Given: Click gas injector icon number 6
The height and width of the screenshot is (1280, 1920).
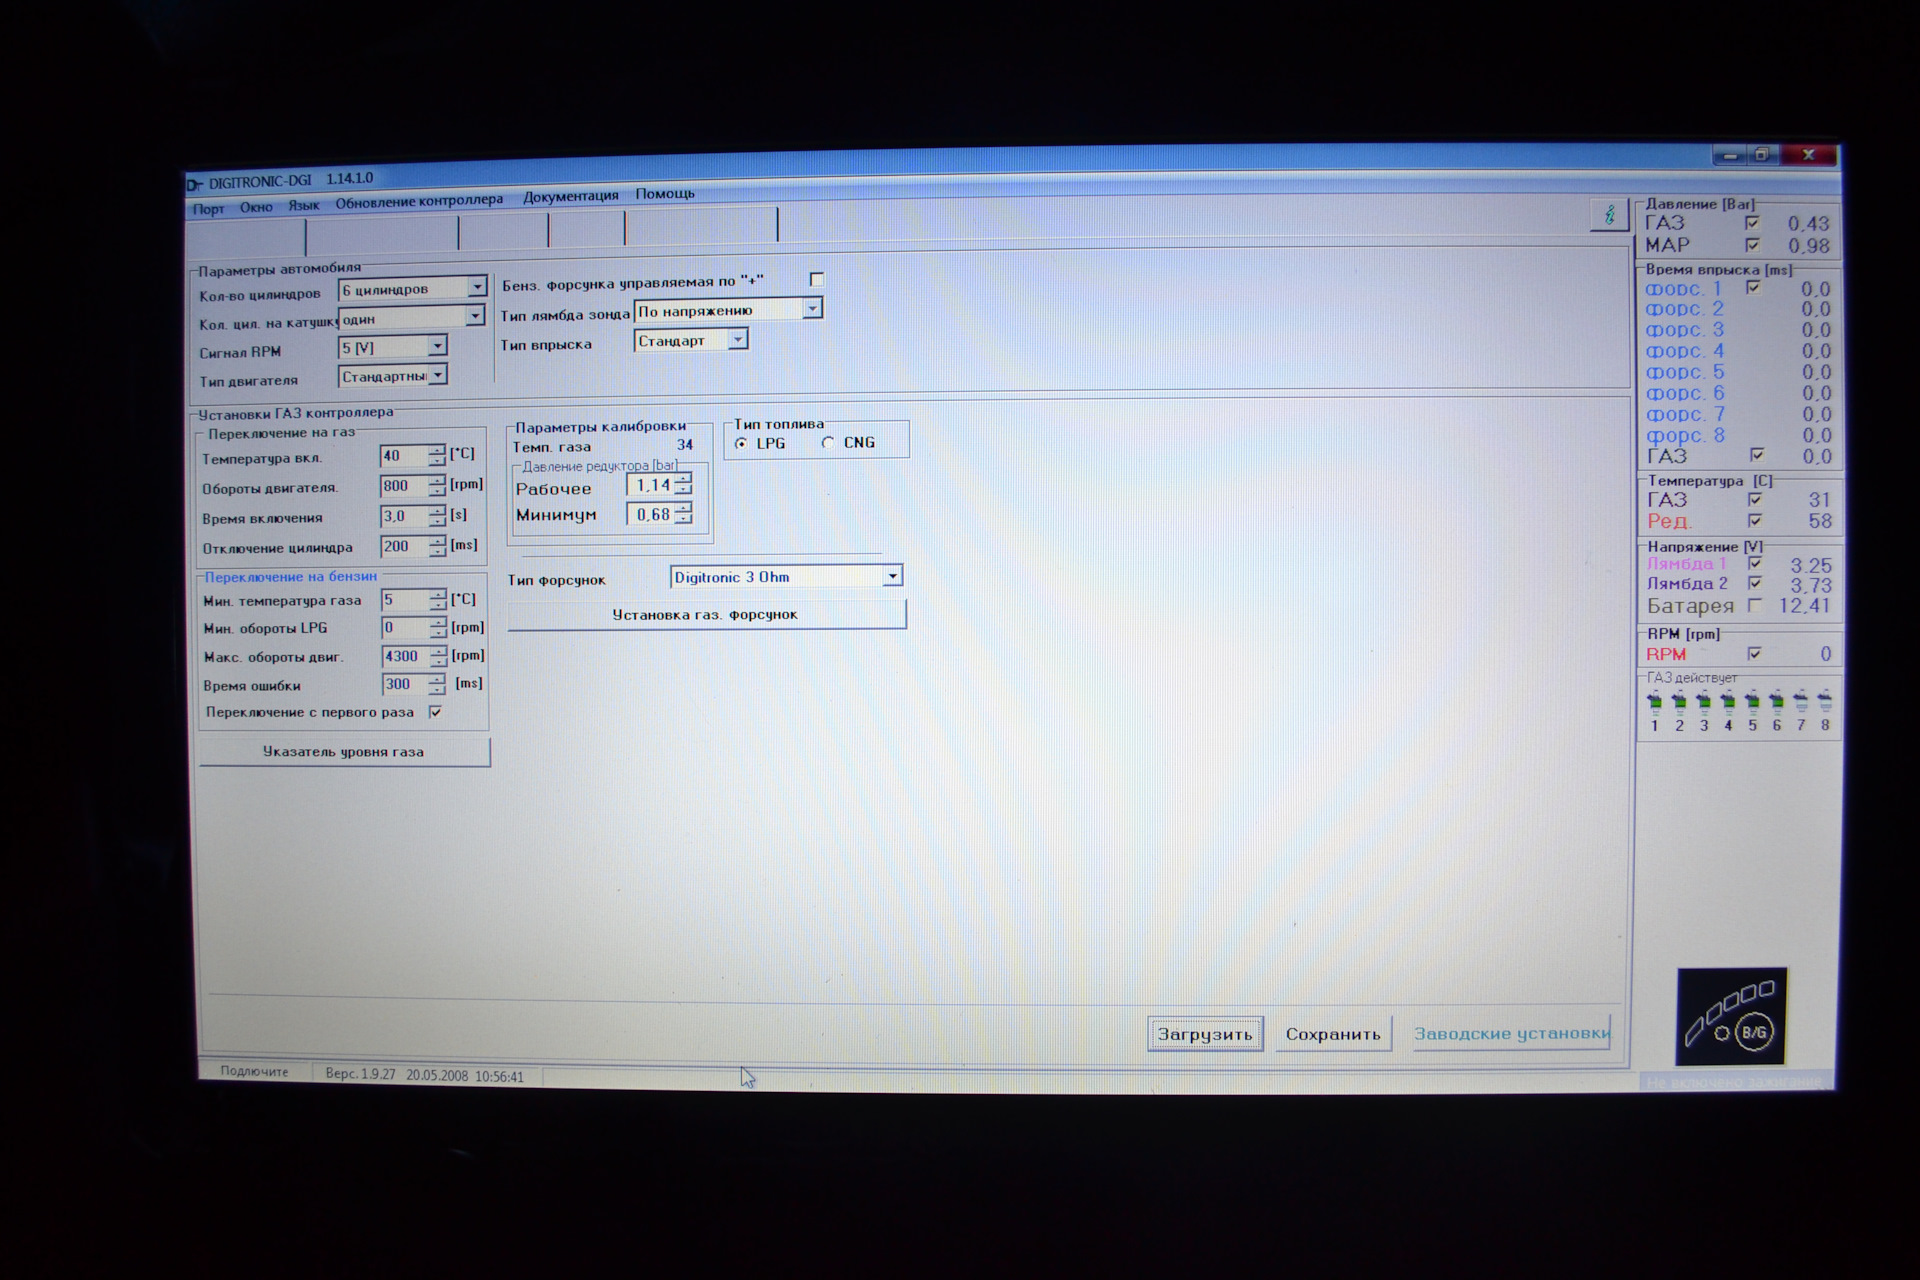Looking at the screenshot, I should point(1776,703).
